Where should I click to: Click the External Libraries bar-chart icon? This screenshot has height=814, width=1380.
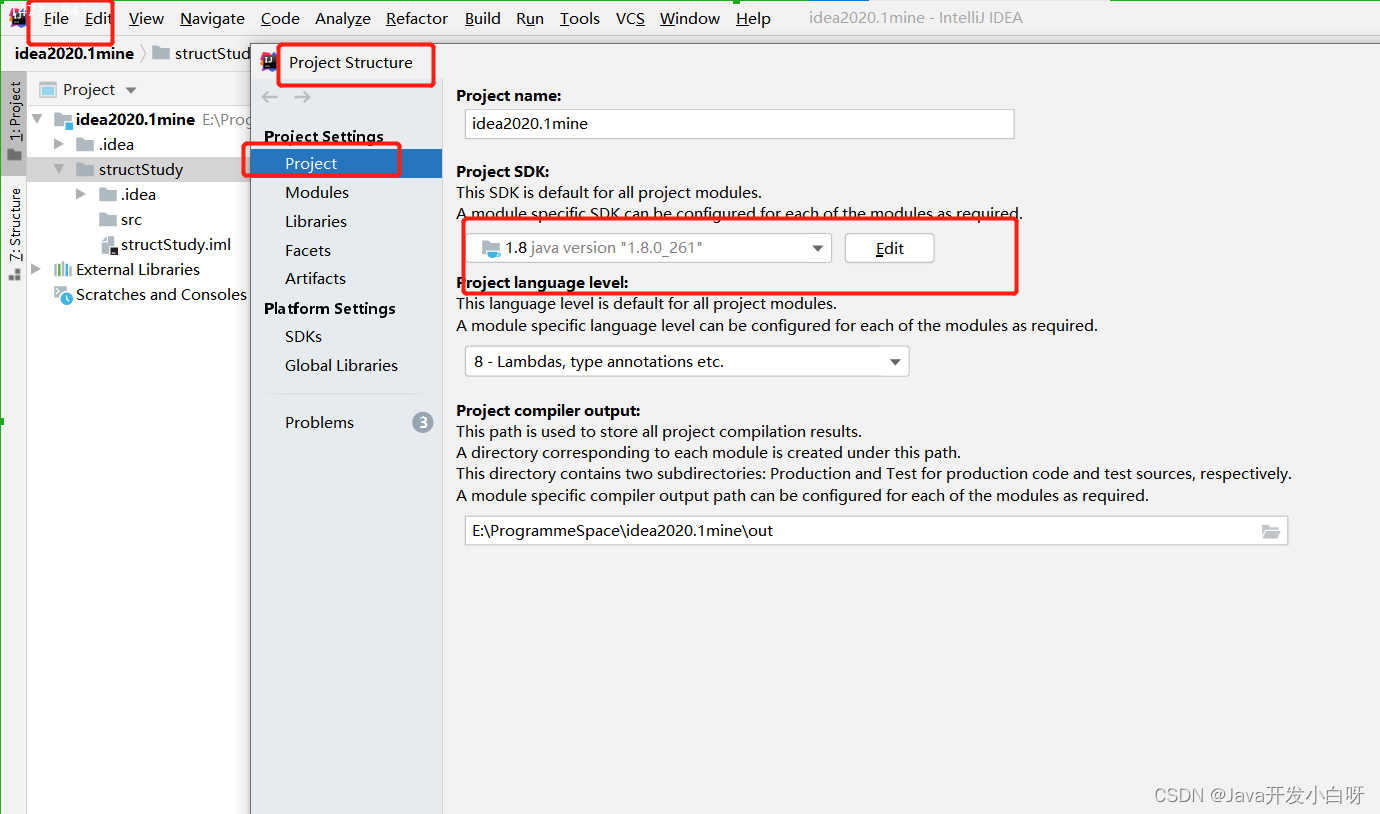coord(63,269)
